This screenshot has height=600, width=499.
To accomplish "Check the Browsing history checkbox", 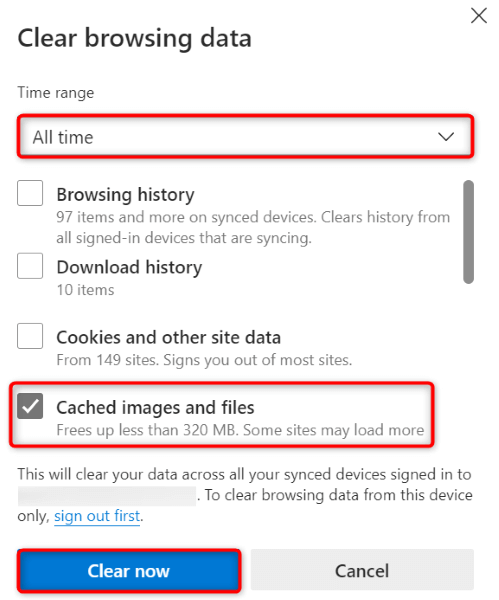I will (x=30, y=193).
